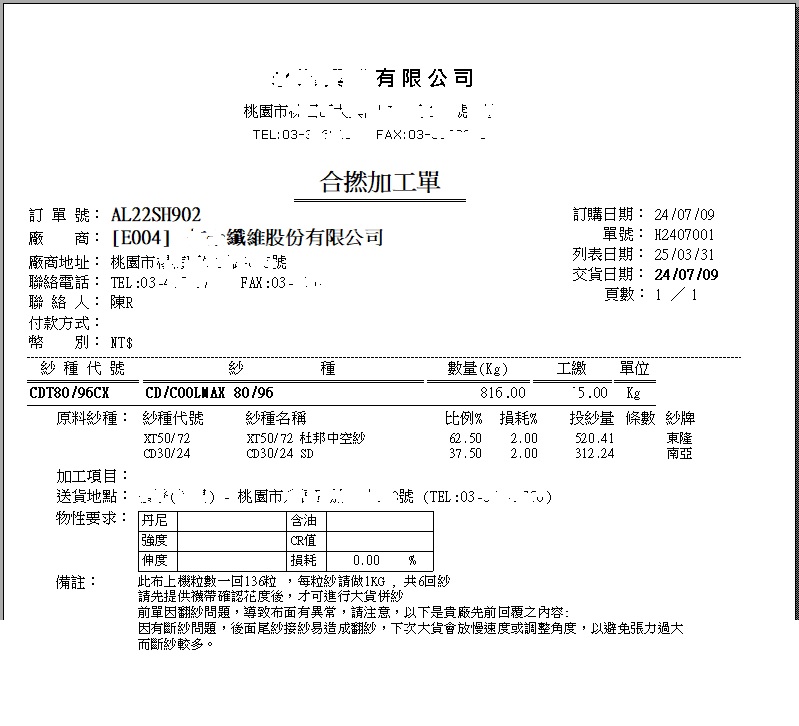Click the raw yarn code XT50/72
This screenshot has height=726, width=799.
pyautogui.click(x=167, y=438)
